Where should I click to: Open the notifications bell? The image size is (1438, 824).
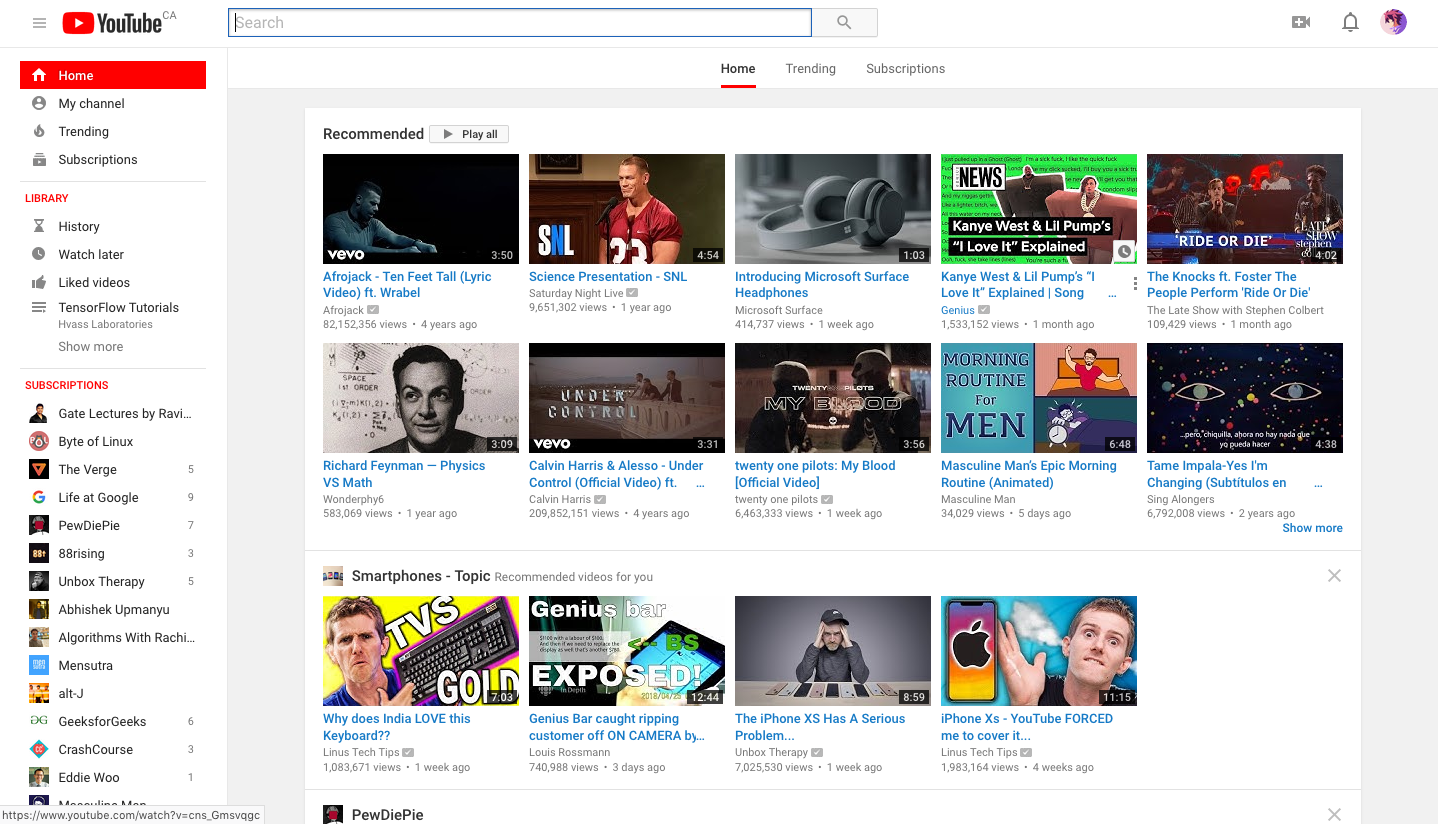(x=1350, y=22)
